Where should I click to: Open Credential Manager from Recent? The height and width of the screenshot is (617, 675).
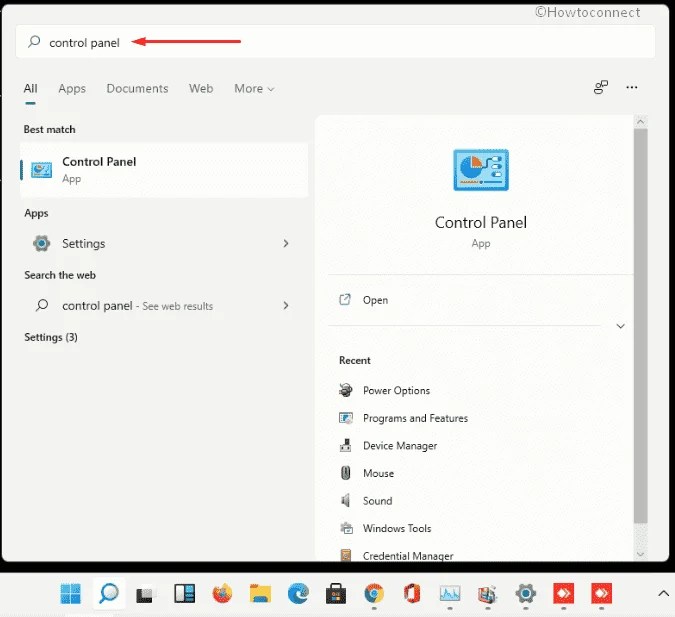pos(408,556)
